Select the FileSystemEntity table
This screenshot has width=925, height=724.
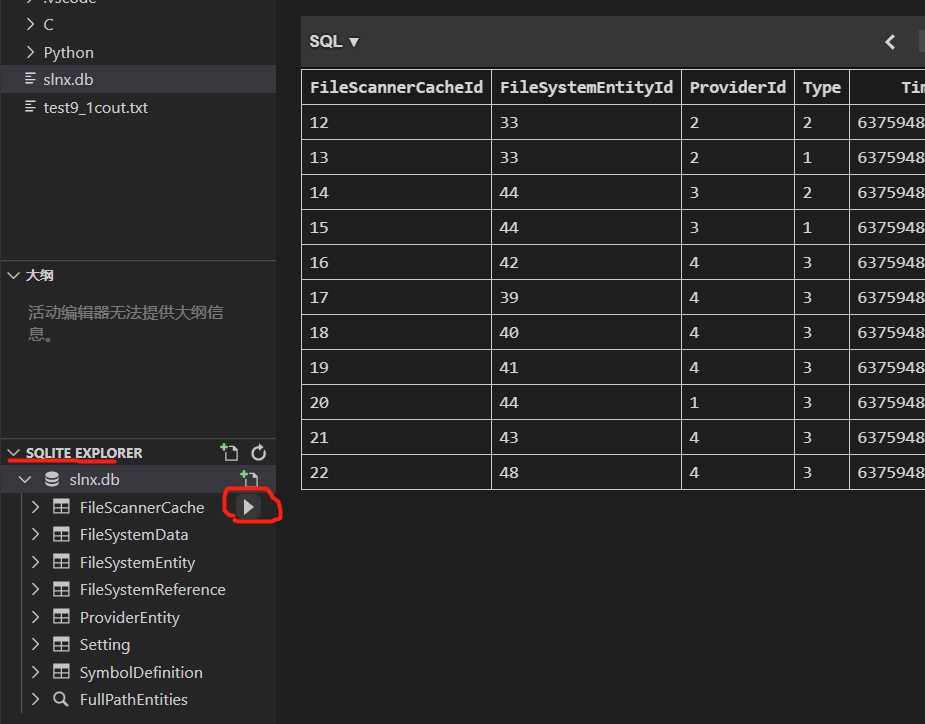(x=137, y=562)
